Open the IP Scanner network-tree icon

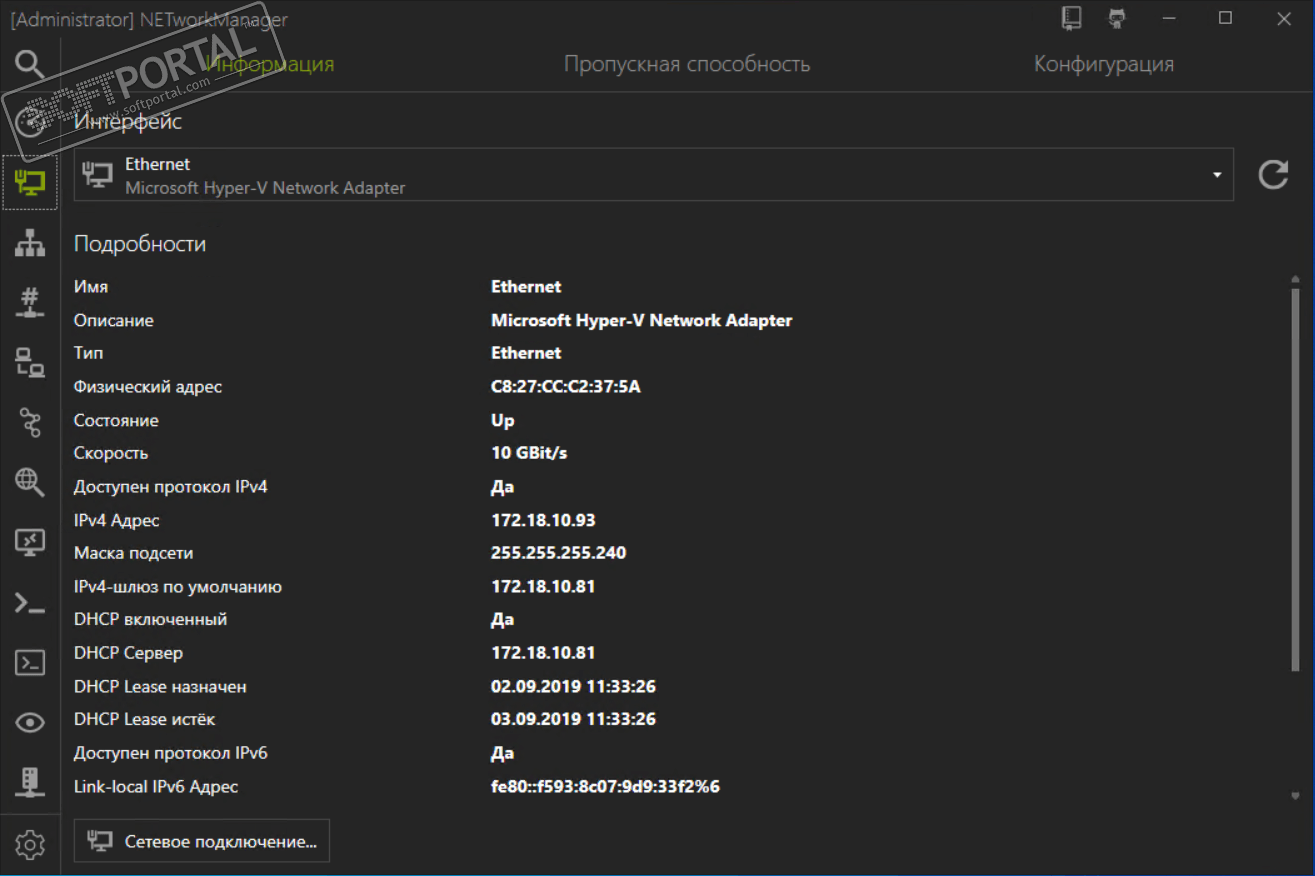pyautogui.click(x=30, y=242)
